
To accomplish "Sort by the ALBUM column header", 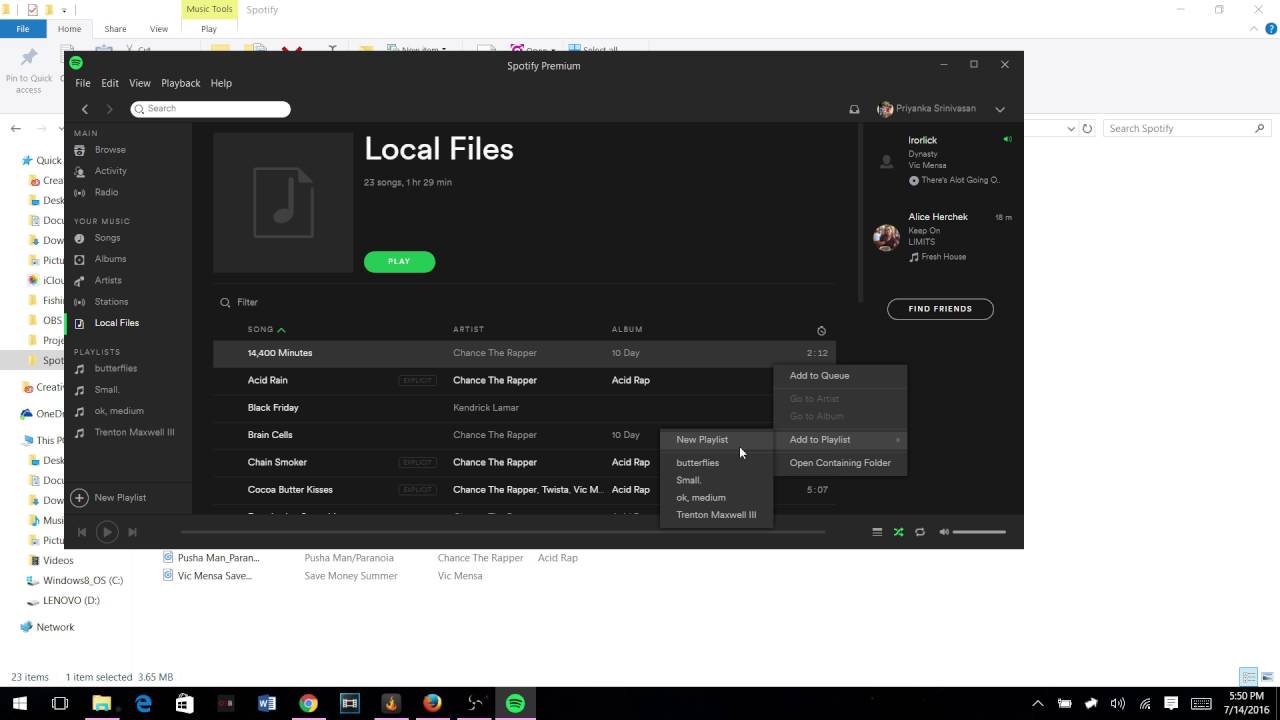I will pyautogui.click(x=627, y=329).
